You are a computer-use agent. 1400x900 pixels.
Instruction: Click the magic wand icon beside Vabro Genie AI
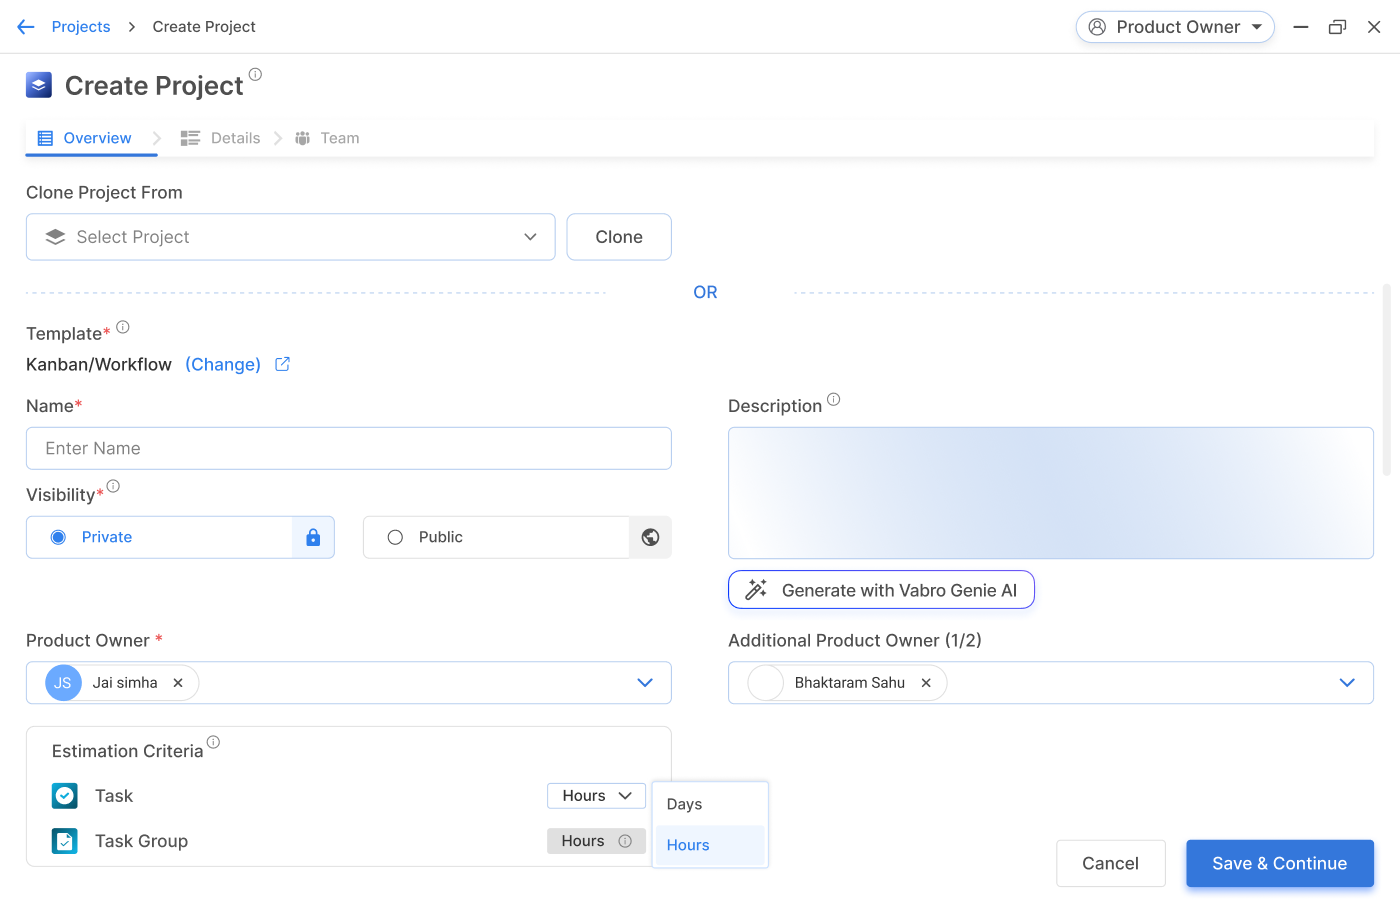click(x=754, y=589)
